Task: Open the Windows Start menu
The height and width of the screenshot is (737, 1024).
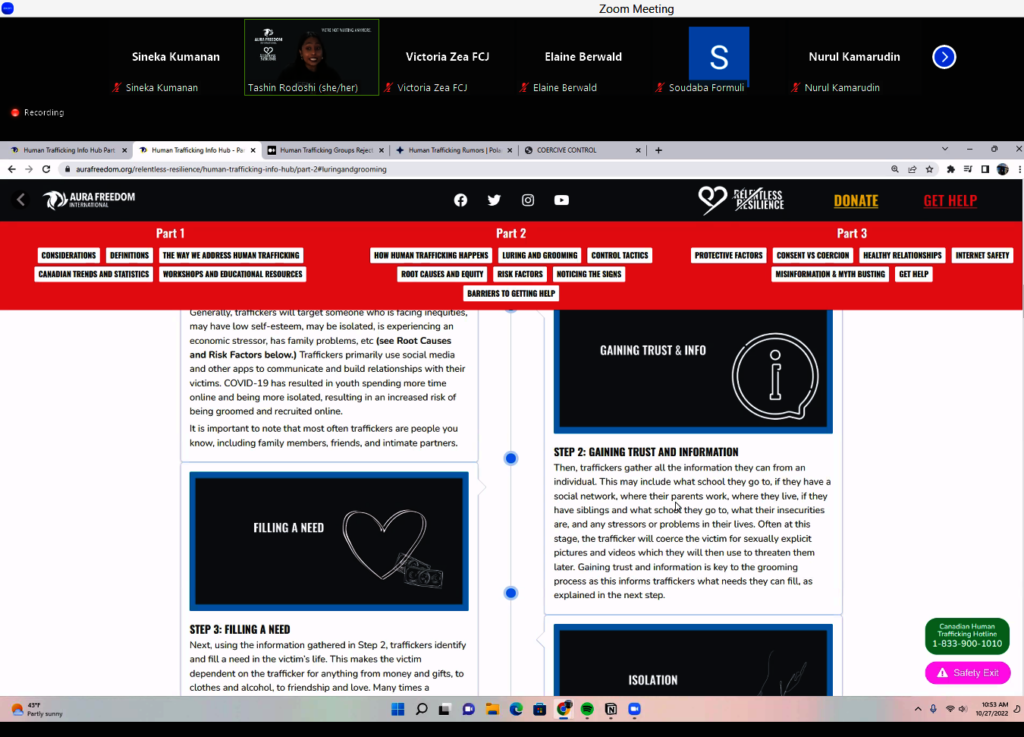Action: coord(398,709)
